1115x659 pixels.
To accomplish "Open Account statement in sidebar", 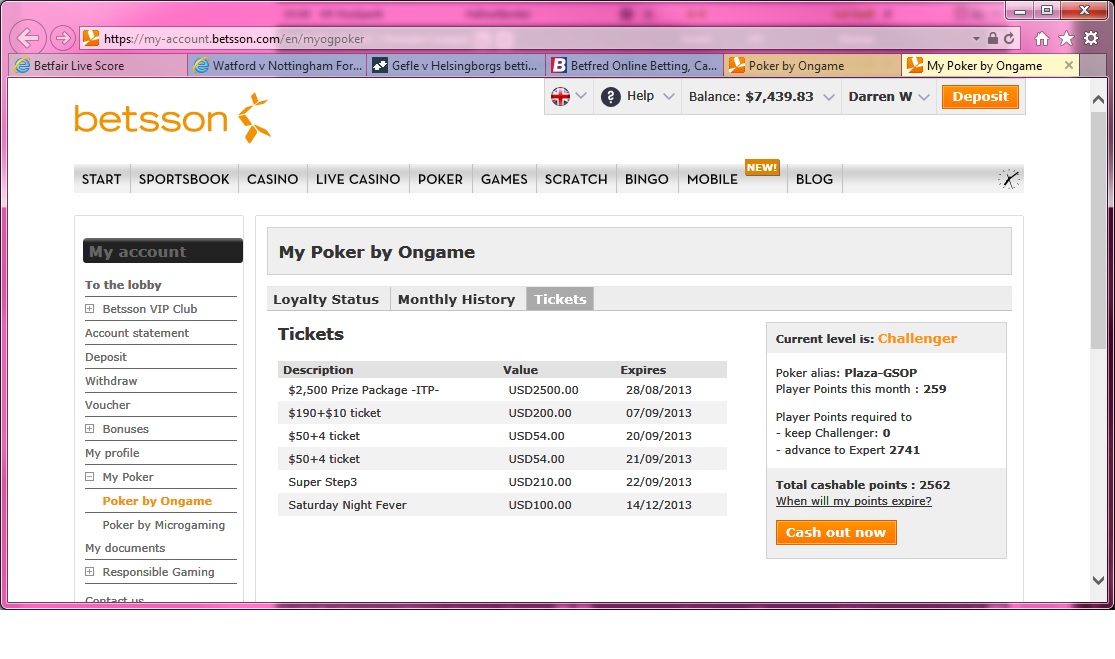I will (x=137, y=333).
